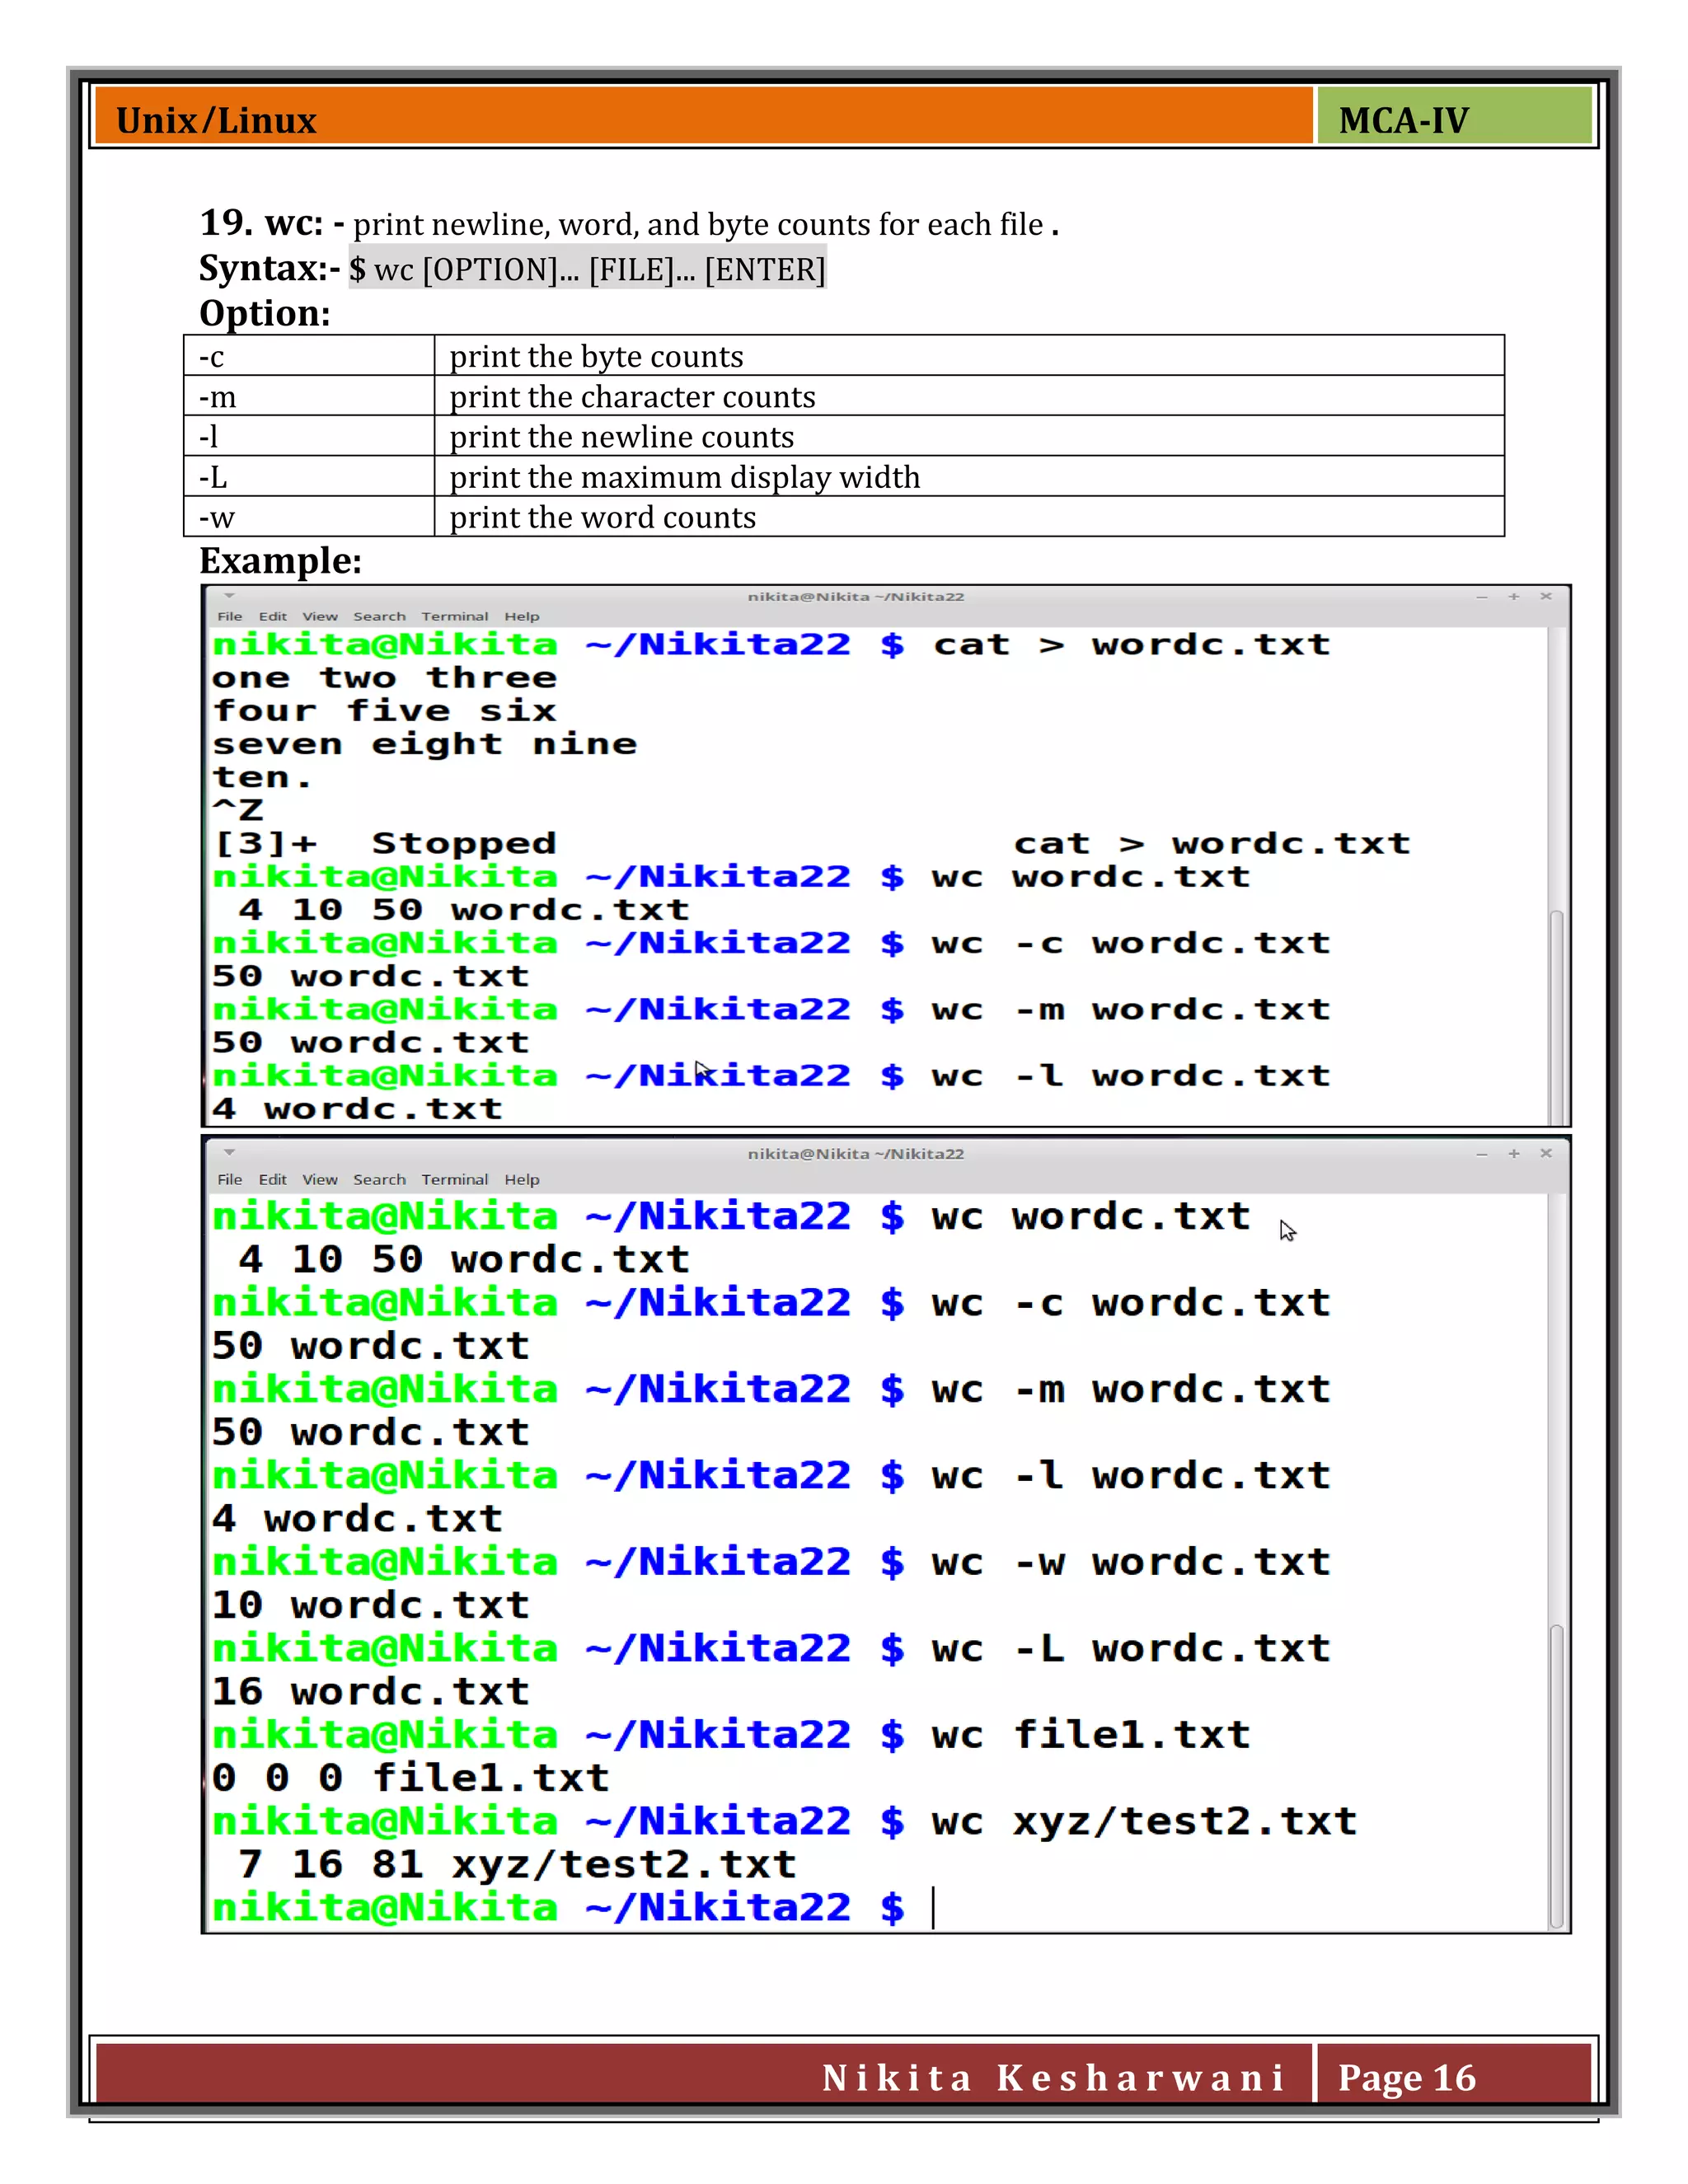Click the Unix/Linux header title
1688x2184 pixels.
coord(216,120)
